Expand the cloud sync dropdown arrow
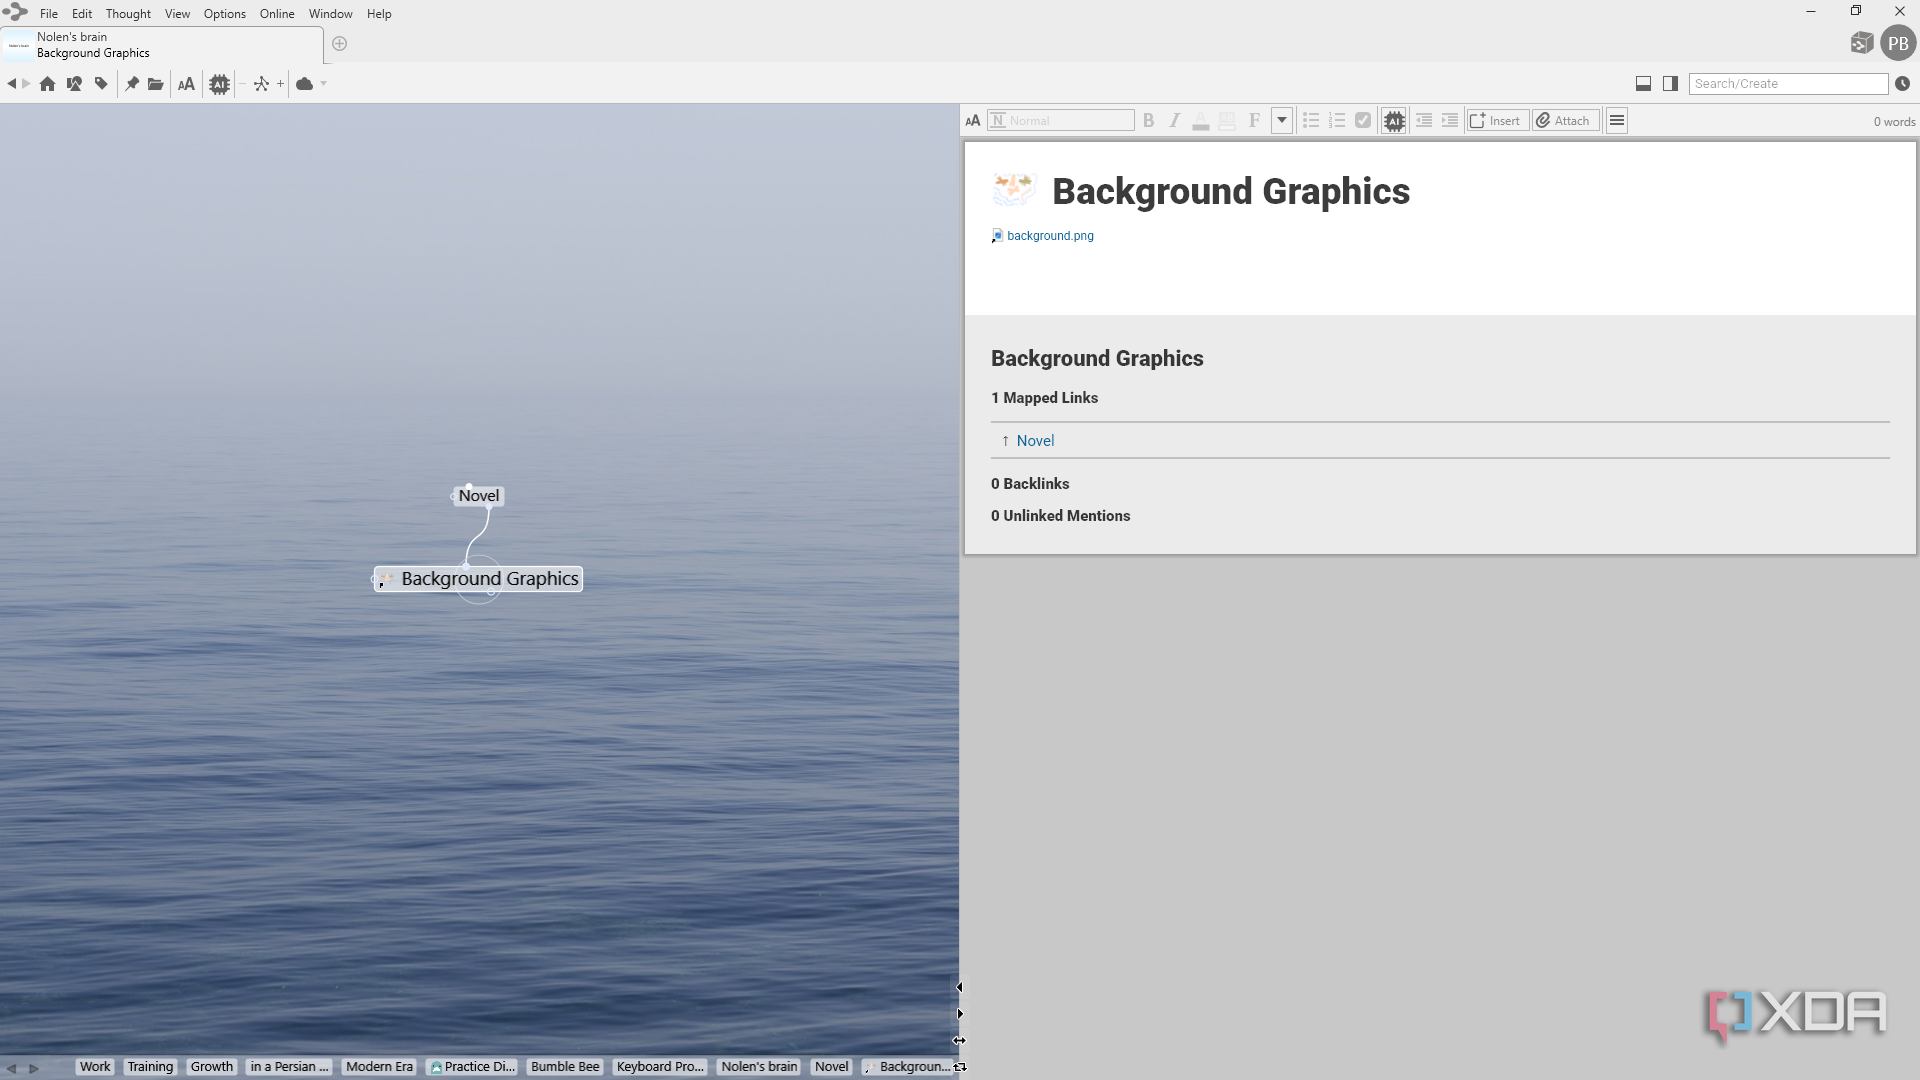The width and height of the screenshot is (1920, 1080). tap(324, 84)
